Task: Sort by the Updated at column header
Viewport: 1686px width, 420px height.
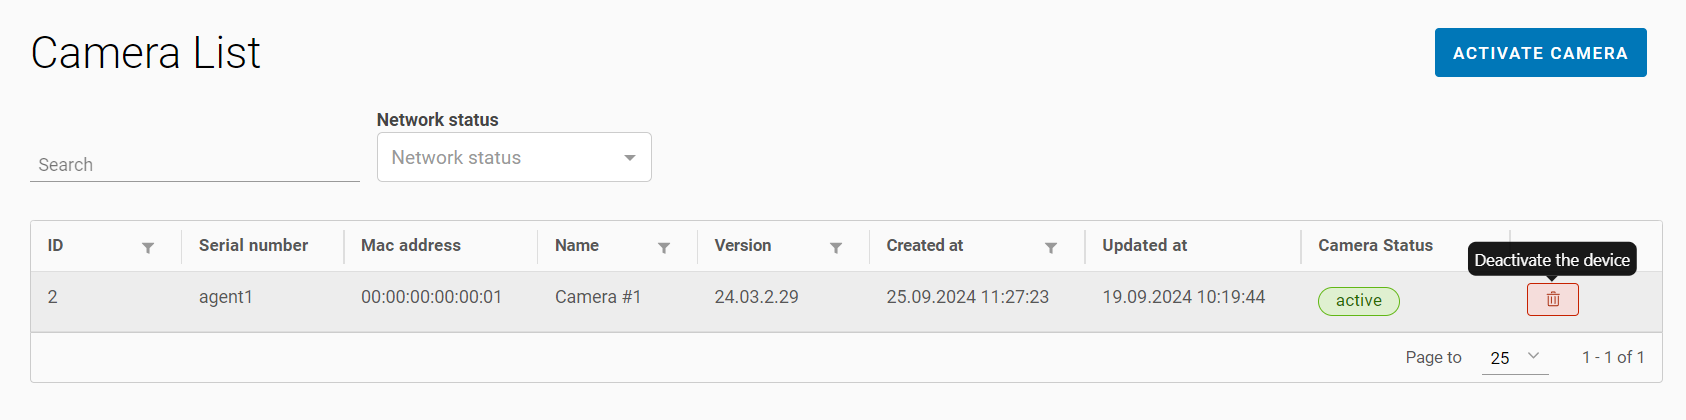Action: pyautogui.click(x=1144, y=246)
